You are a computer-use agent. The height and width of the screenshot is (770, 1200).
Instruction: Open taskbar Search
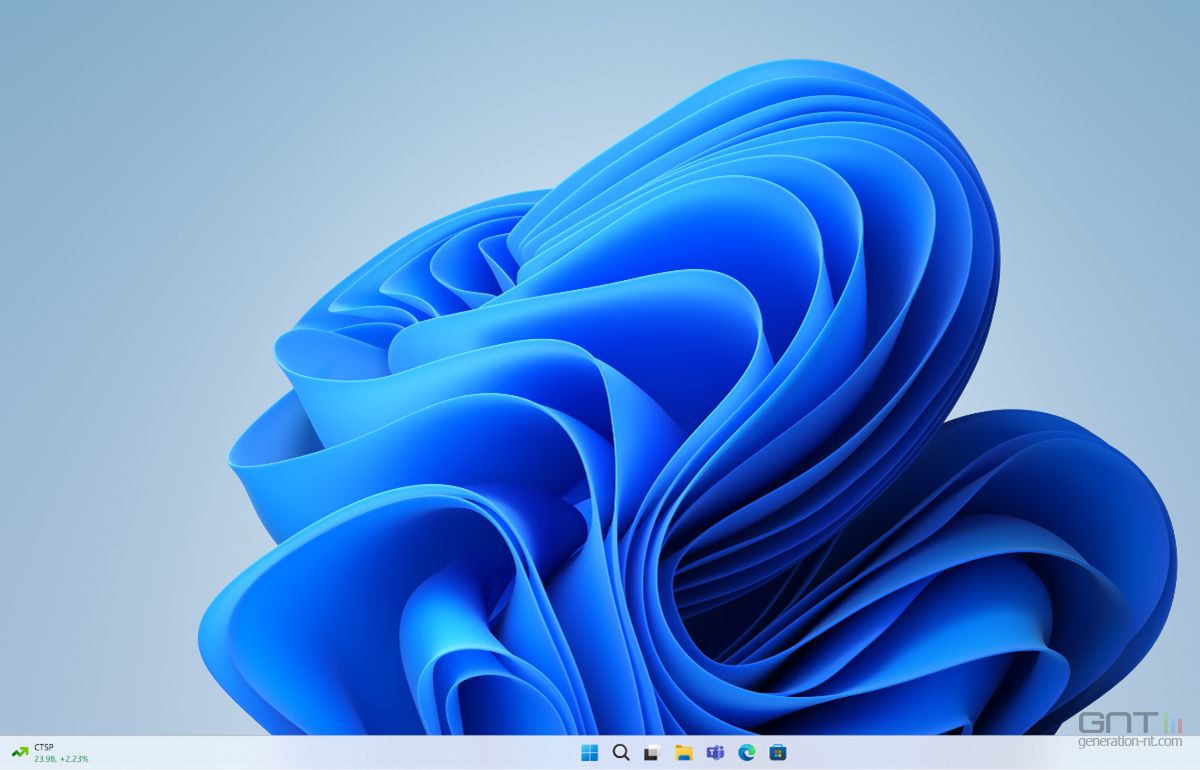click(621, 753)
